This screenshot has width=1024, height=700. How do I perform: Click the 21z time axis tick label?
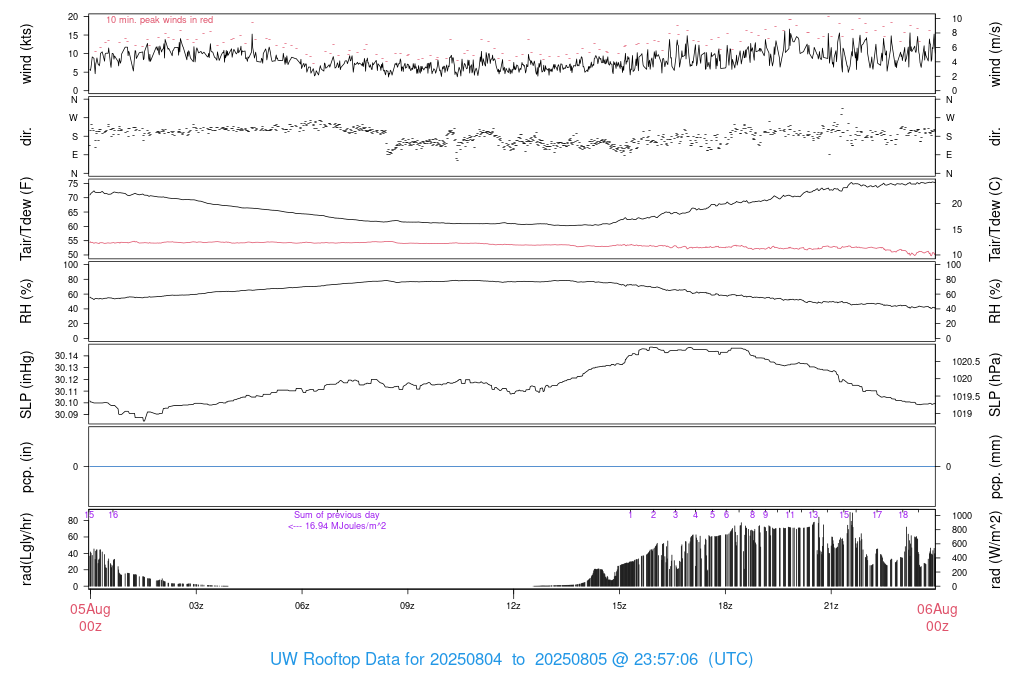pos(830,606)
